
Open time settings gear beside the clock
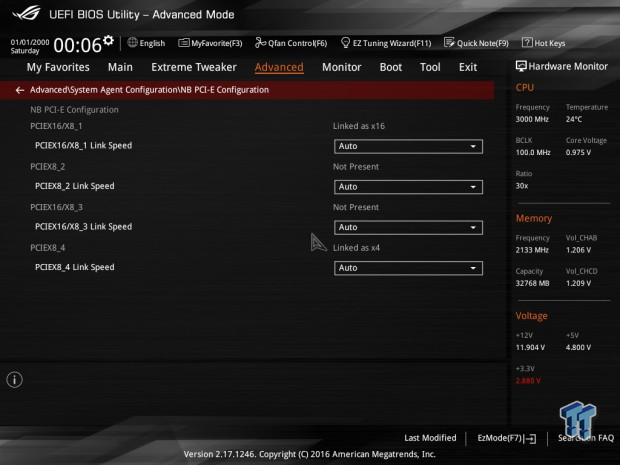[x=108, y=40]
